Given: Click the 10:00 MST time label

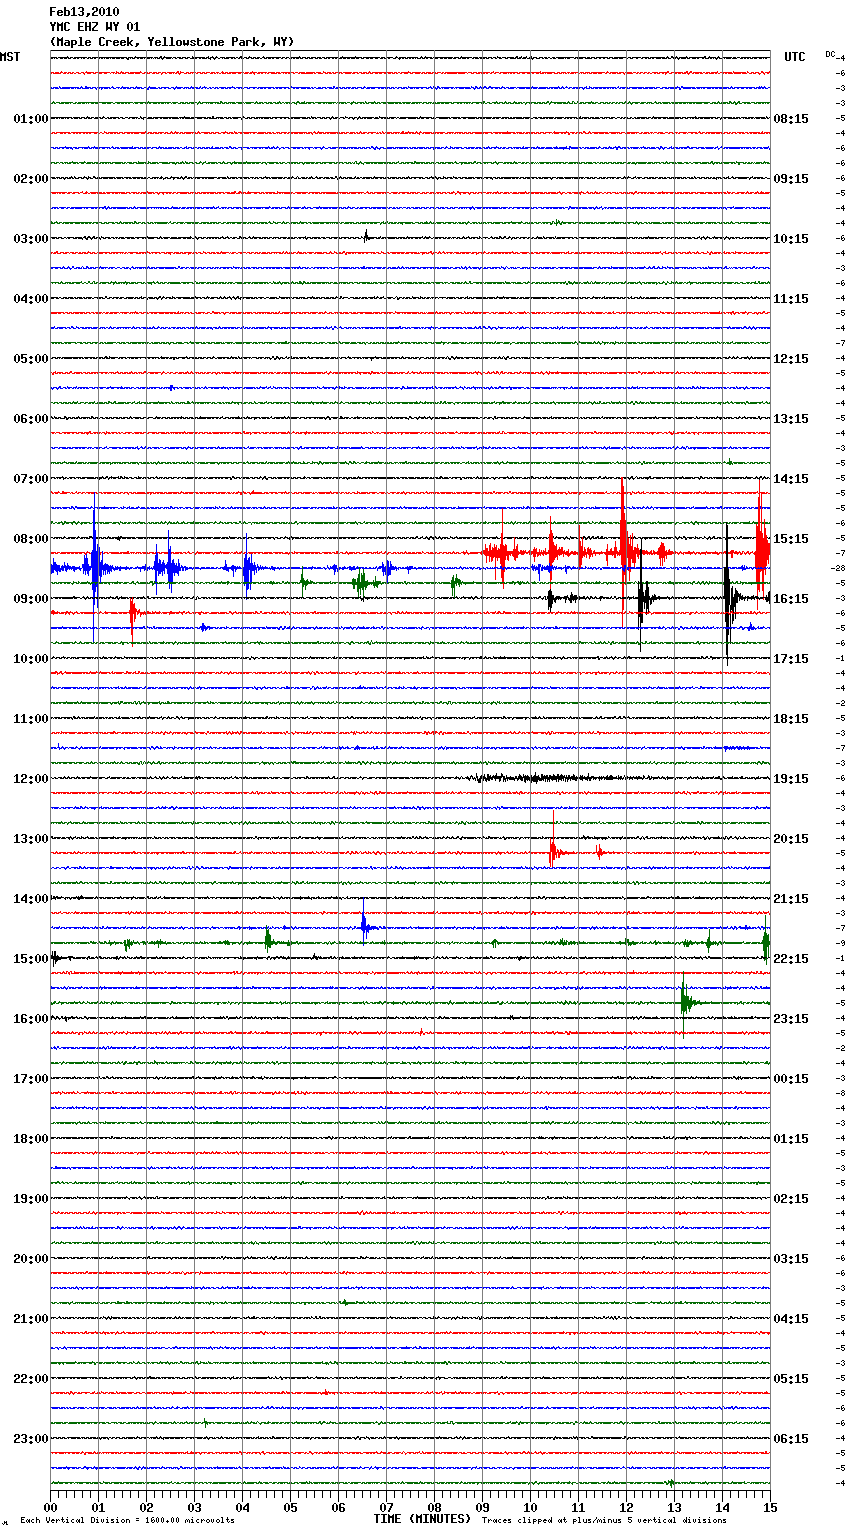Looking at the screenshot, I should [31, 659].
